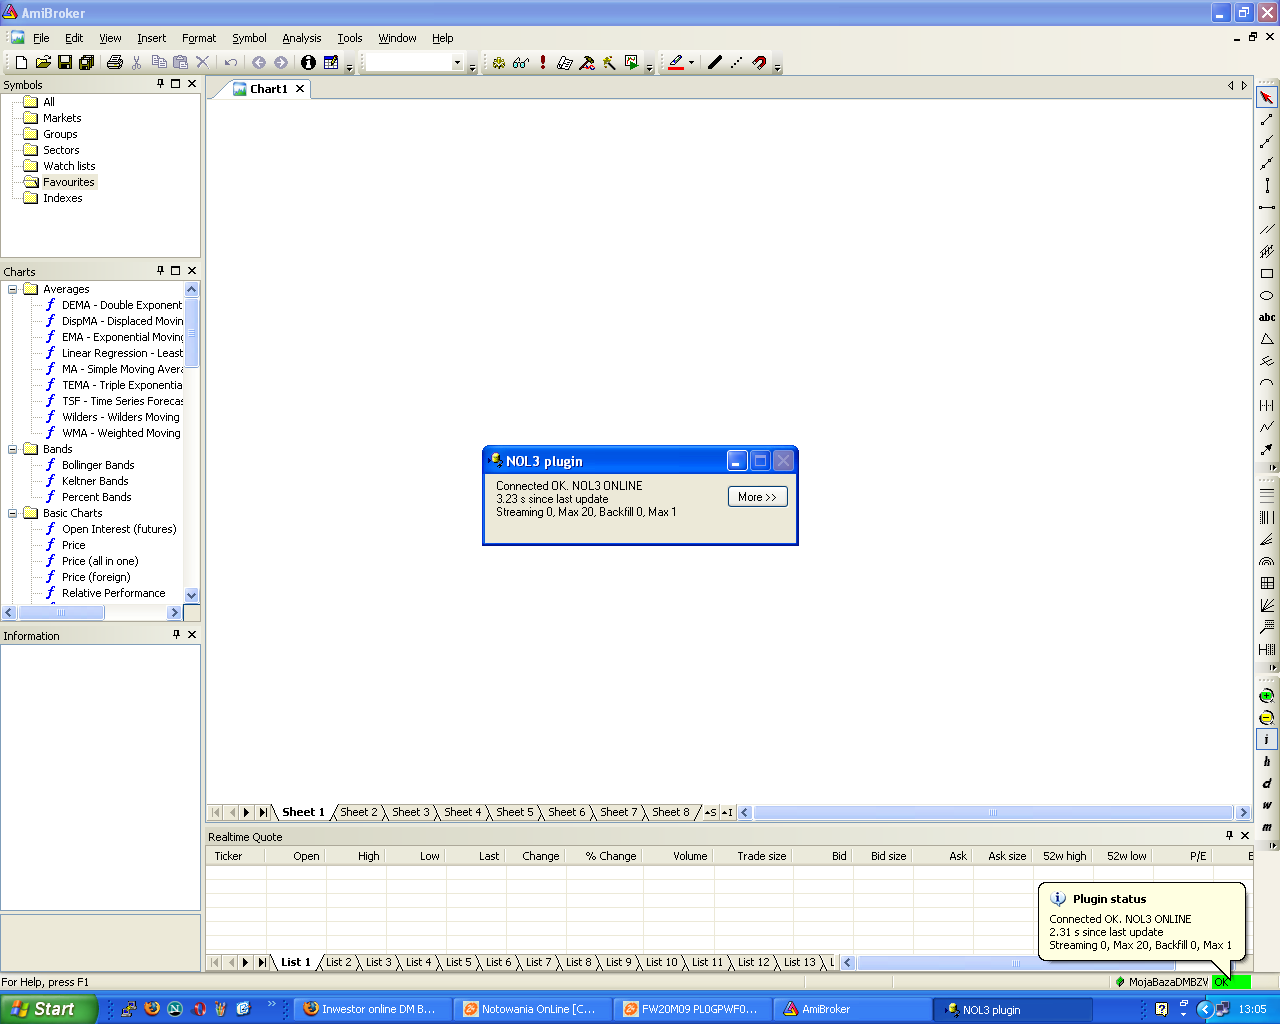Toggle the intraday 'i' interval button
This screenshot has width=1280, height=1024.
[1267, 739]
